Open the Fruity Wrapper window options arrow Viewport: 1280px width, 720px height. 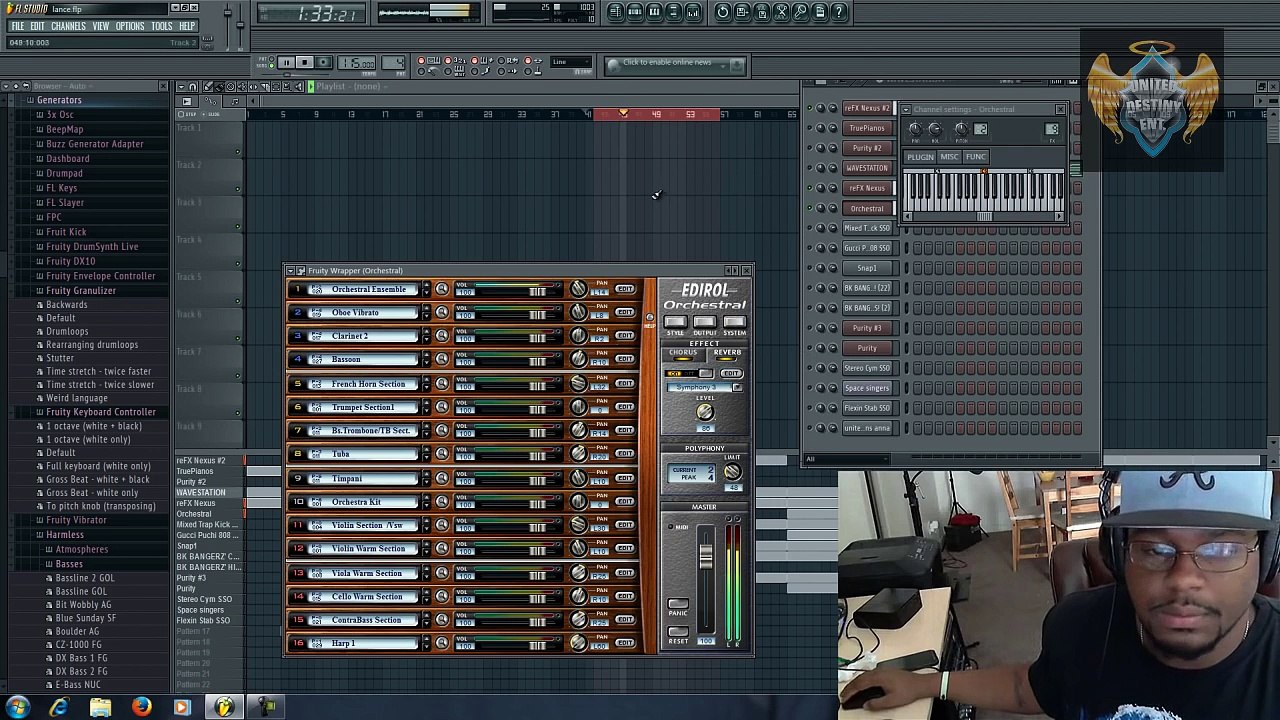pos(291,271)
